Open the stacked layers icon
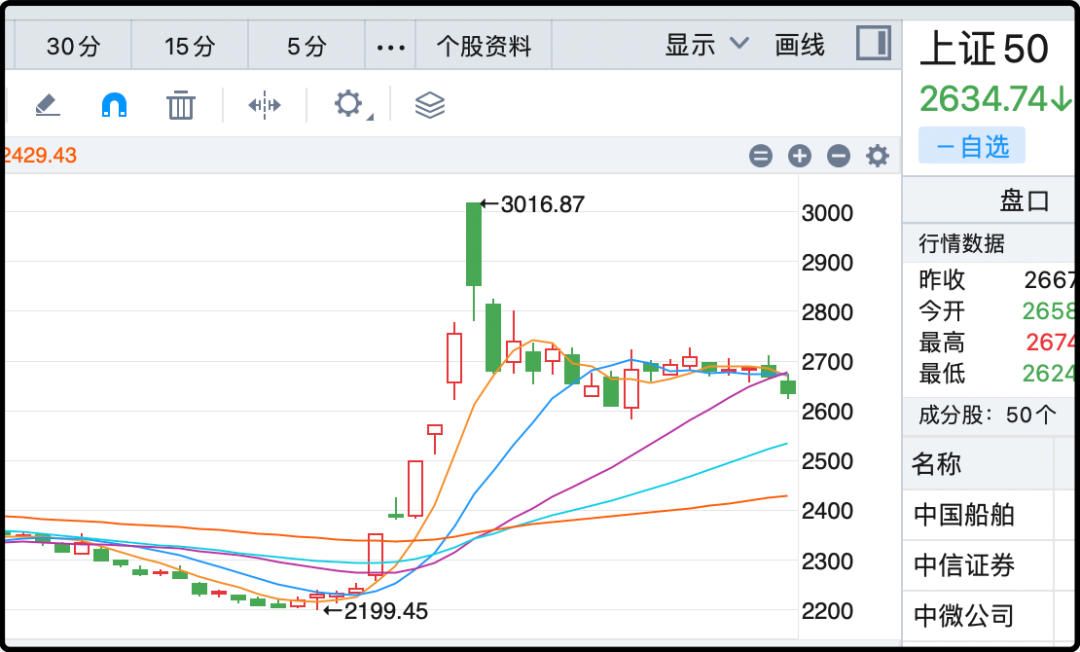Image resolution: width=1080 pixels, height=652 pixels. click(x=430, y=104)
